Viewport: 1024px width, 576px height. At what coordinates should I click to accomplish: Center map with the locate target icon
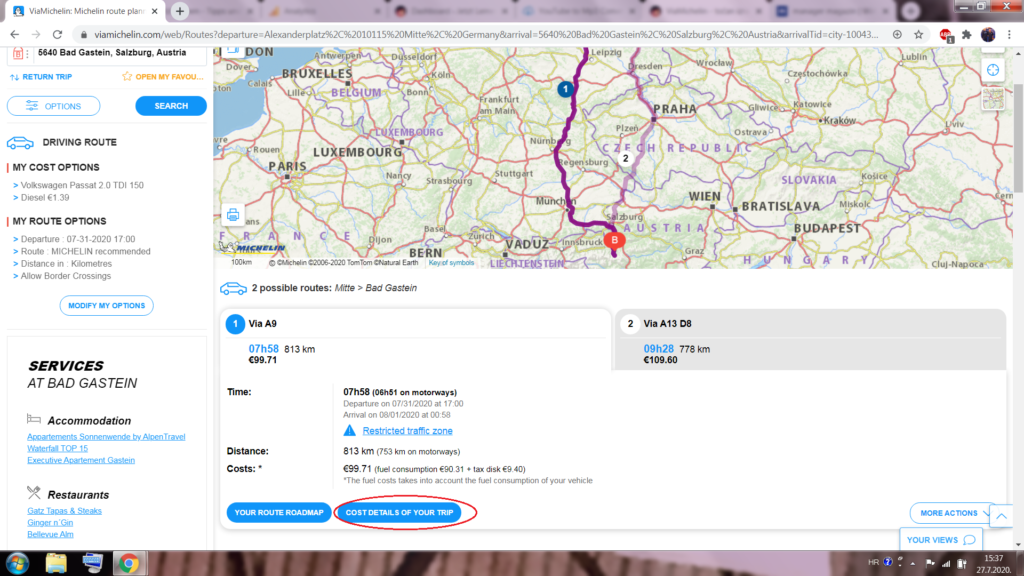[x=992, y=70]
